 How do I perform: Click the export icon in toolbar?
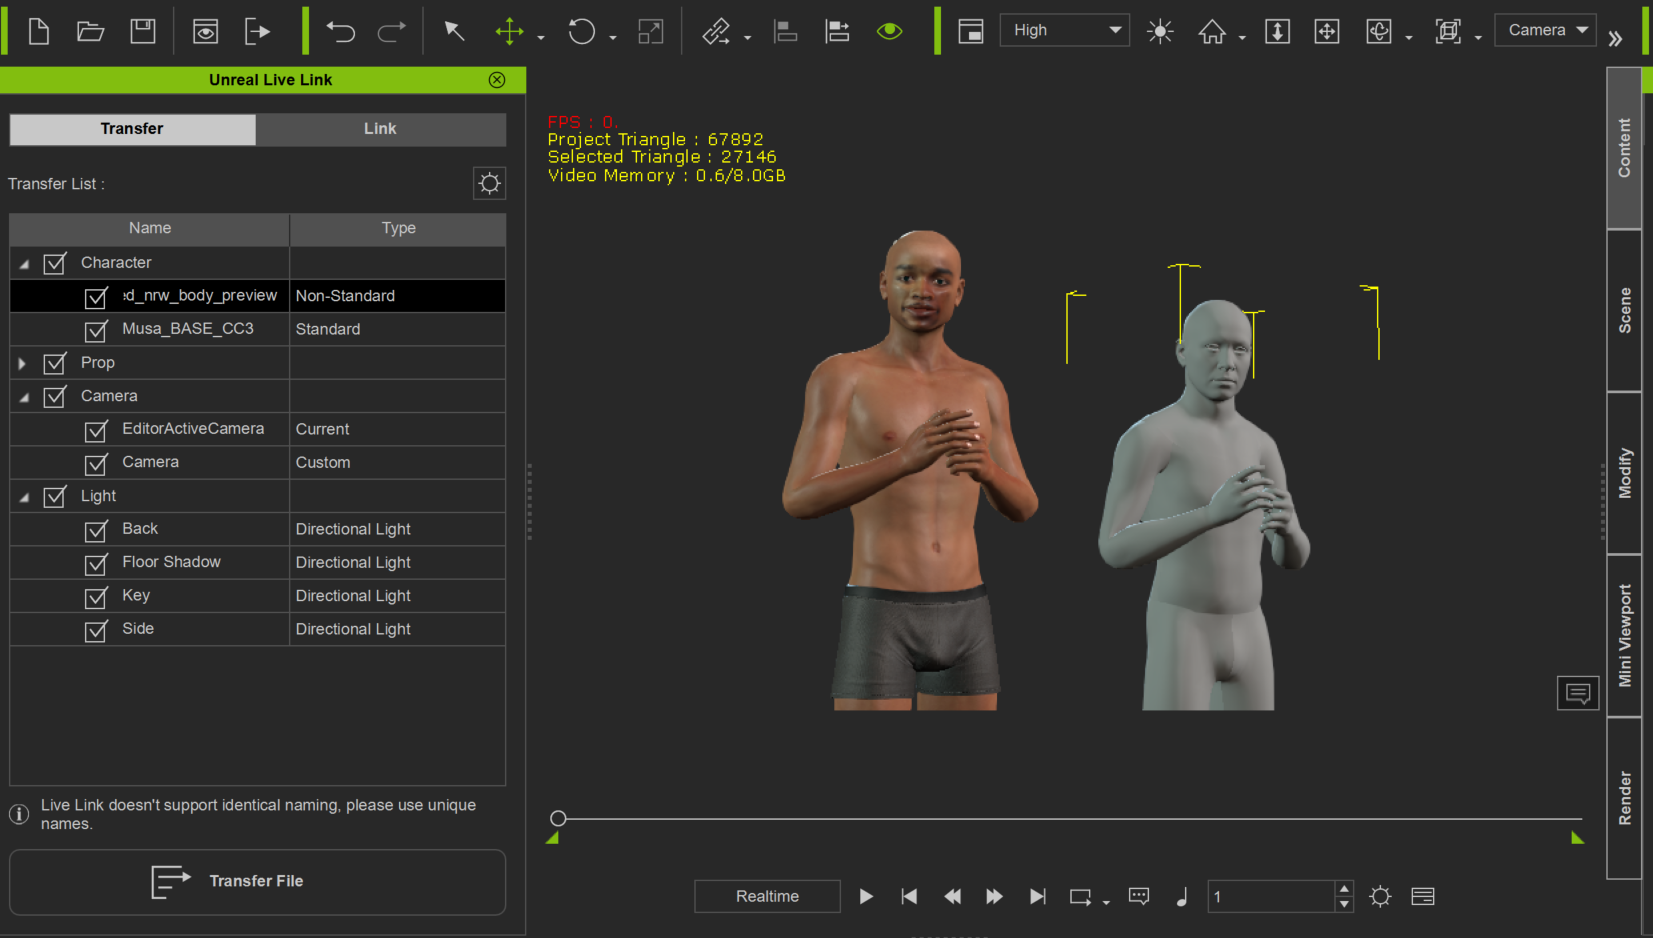257,31
